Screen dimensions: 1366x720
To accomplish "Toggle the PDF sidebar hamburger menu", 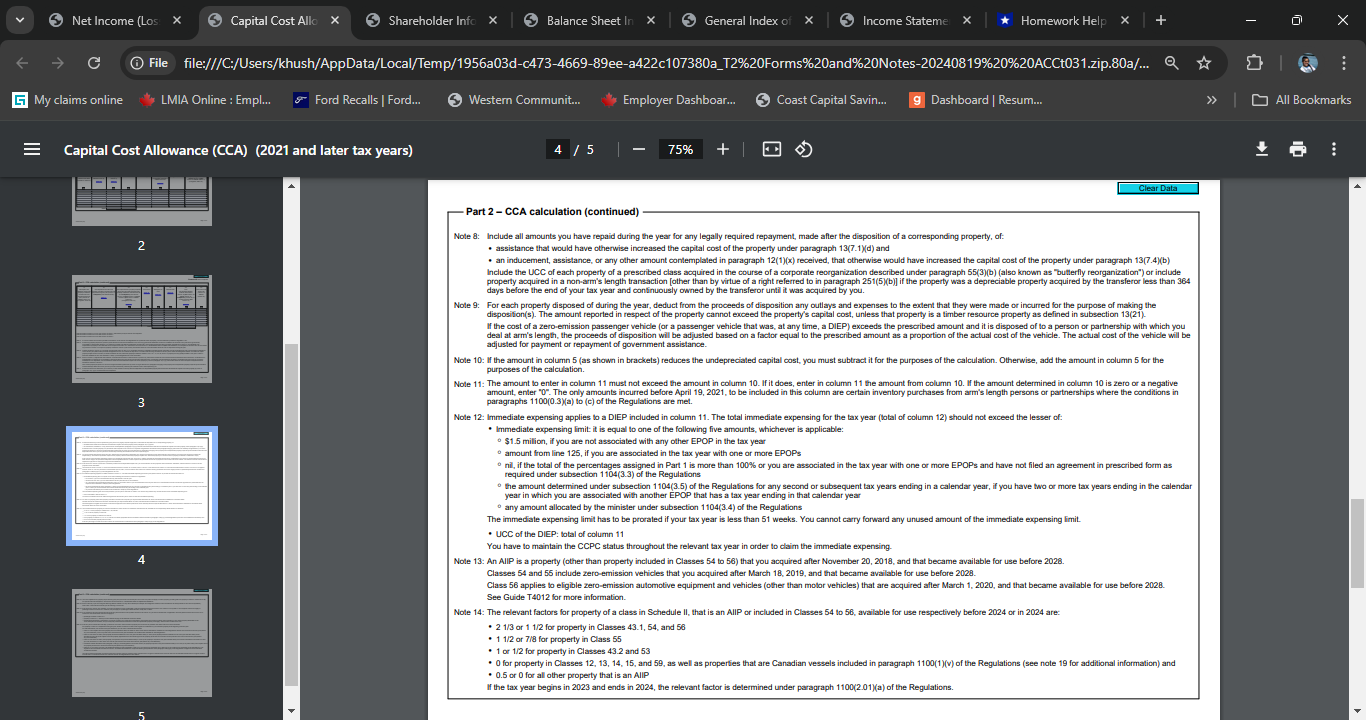I will click(x=32, y=149).
